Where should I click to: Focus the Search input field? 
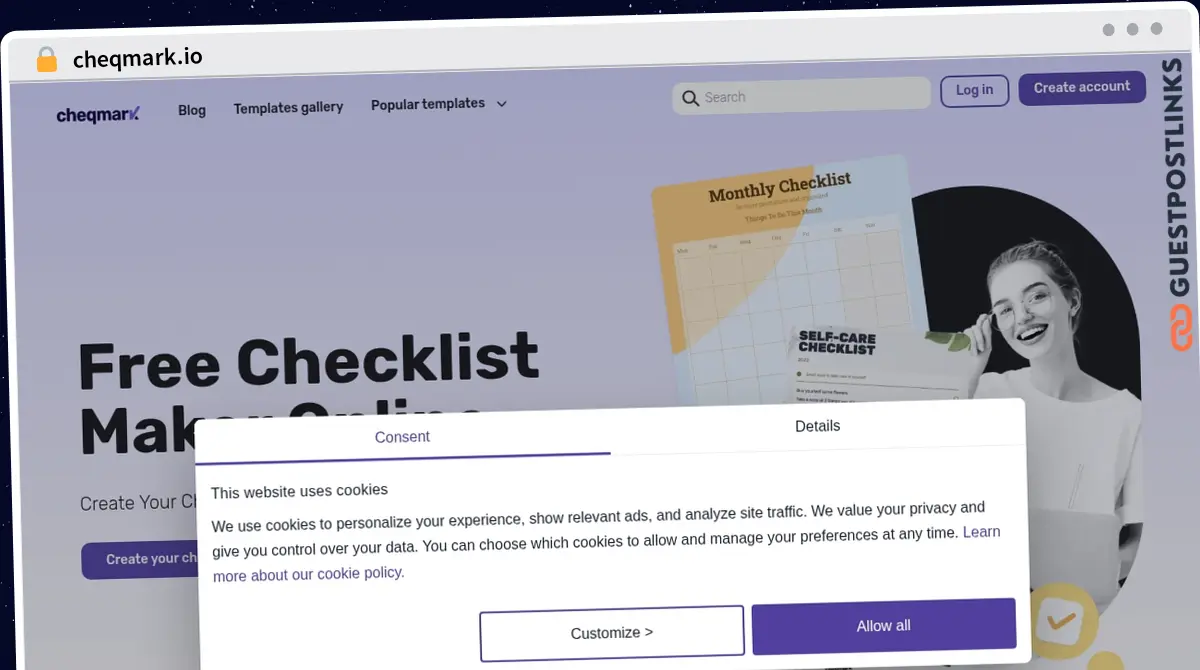[x=801, y=96]
